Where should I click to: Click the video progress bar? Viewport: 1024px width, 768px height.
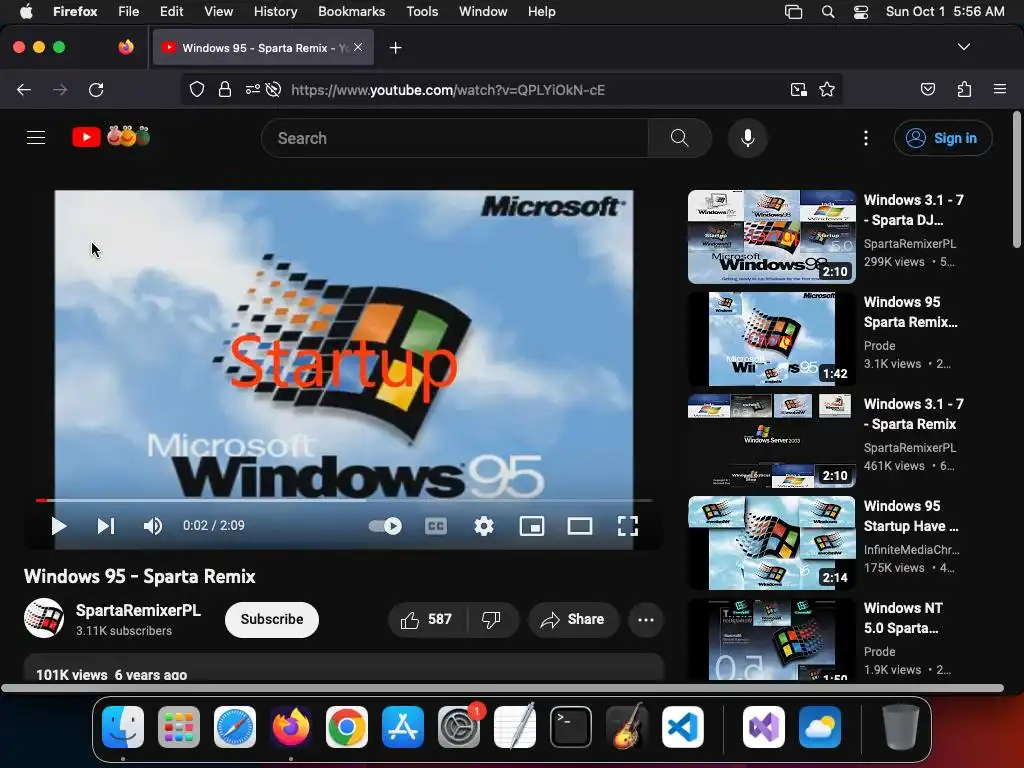tap(344, 501)
